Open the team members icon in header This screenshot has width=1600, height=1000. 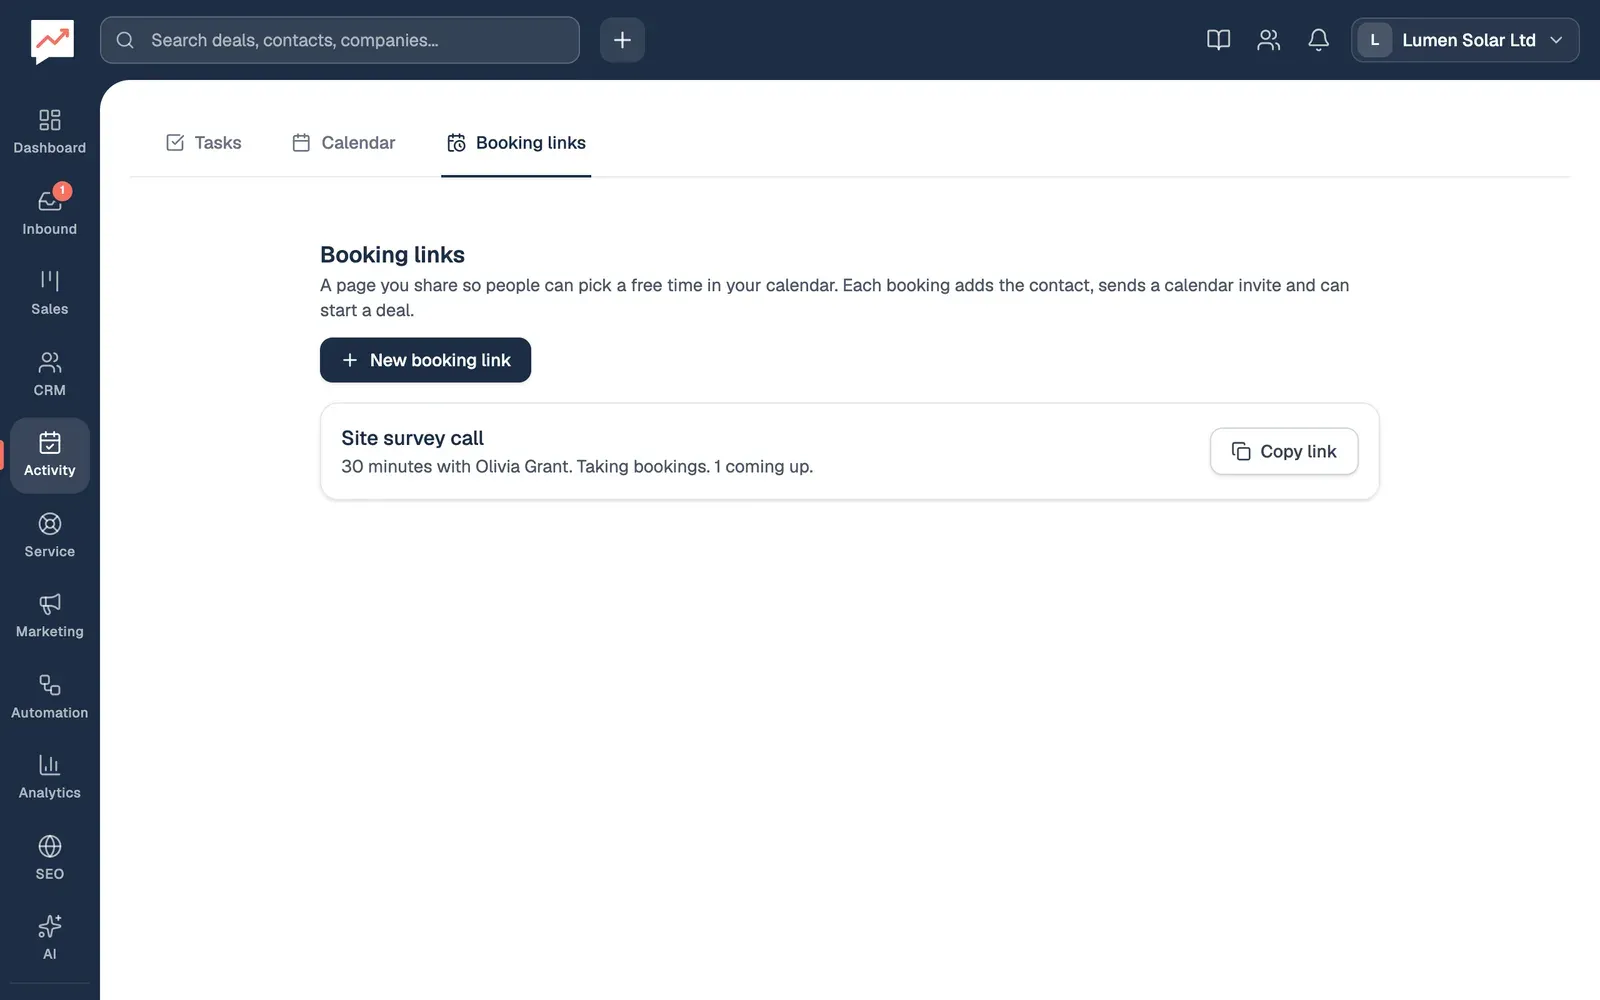pos(1268,40)
